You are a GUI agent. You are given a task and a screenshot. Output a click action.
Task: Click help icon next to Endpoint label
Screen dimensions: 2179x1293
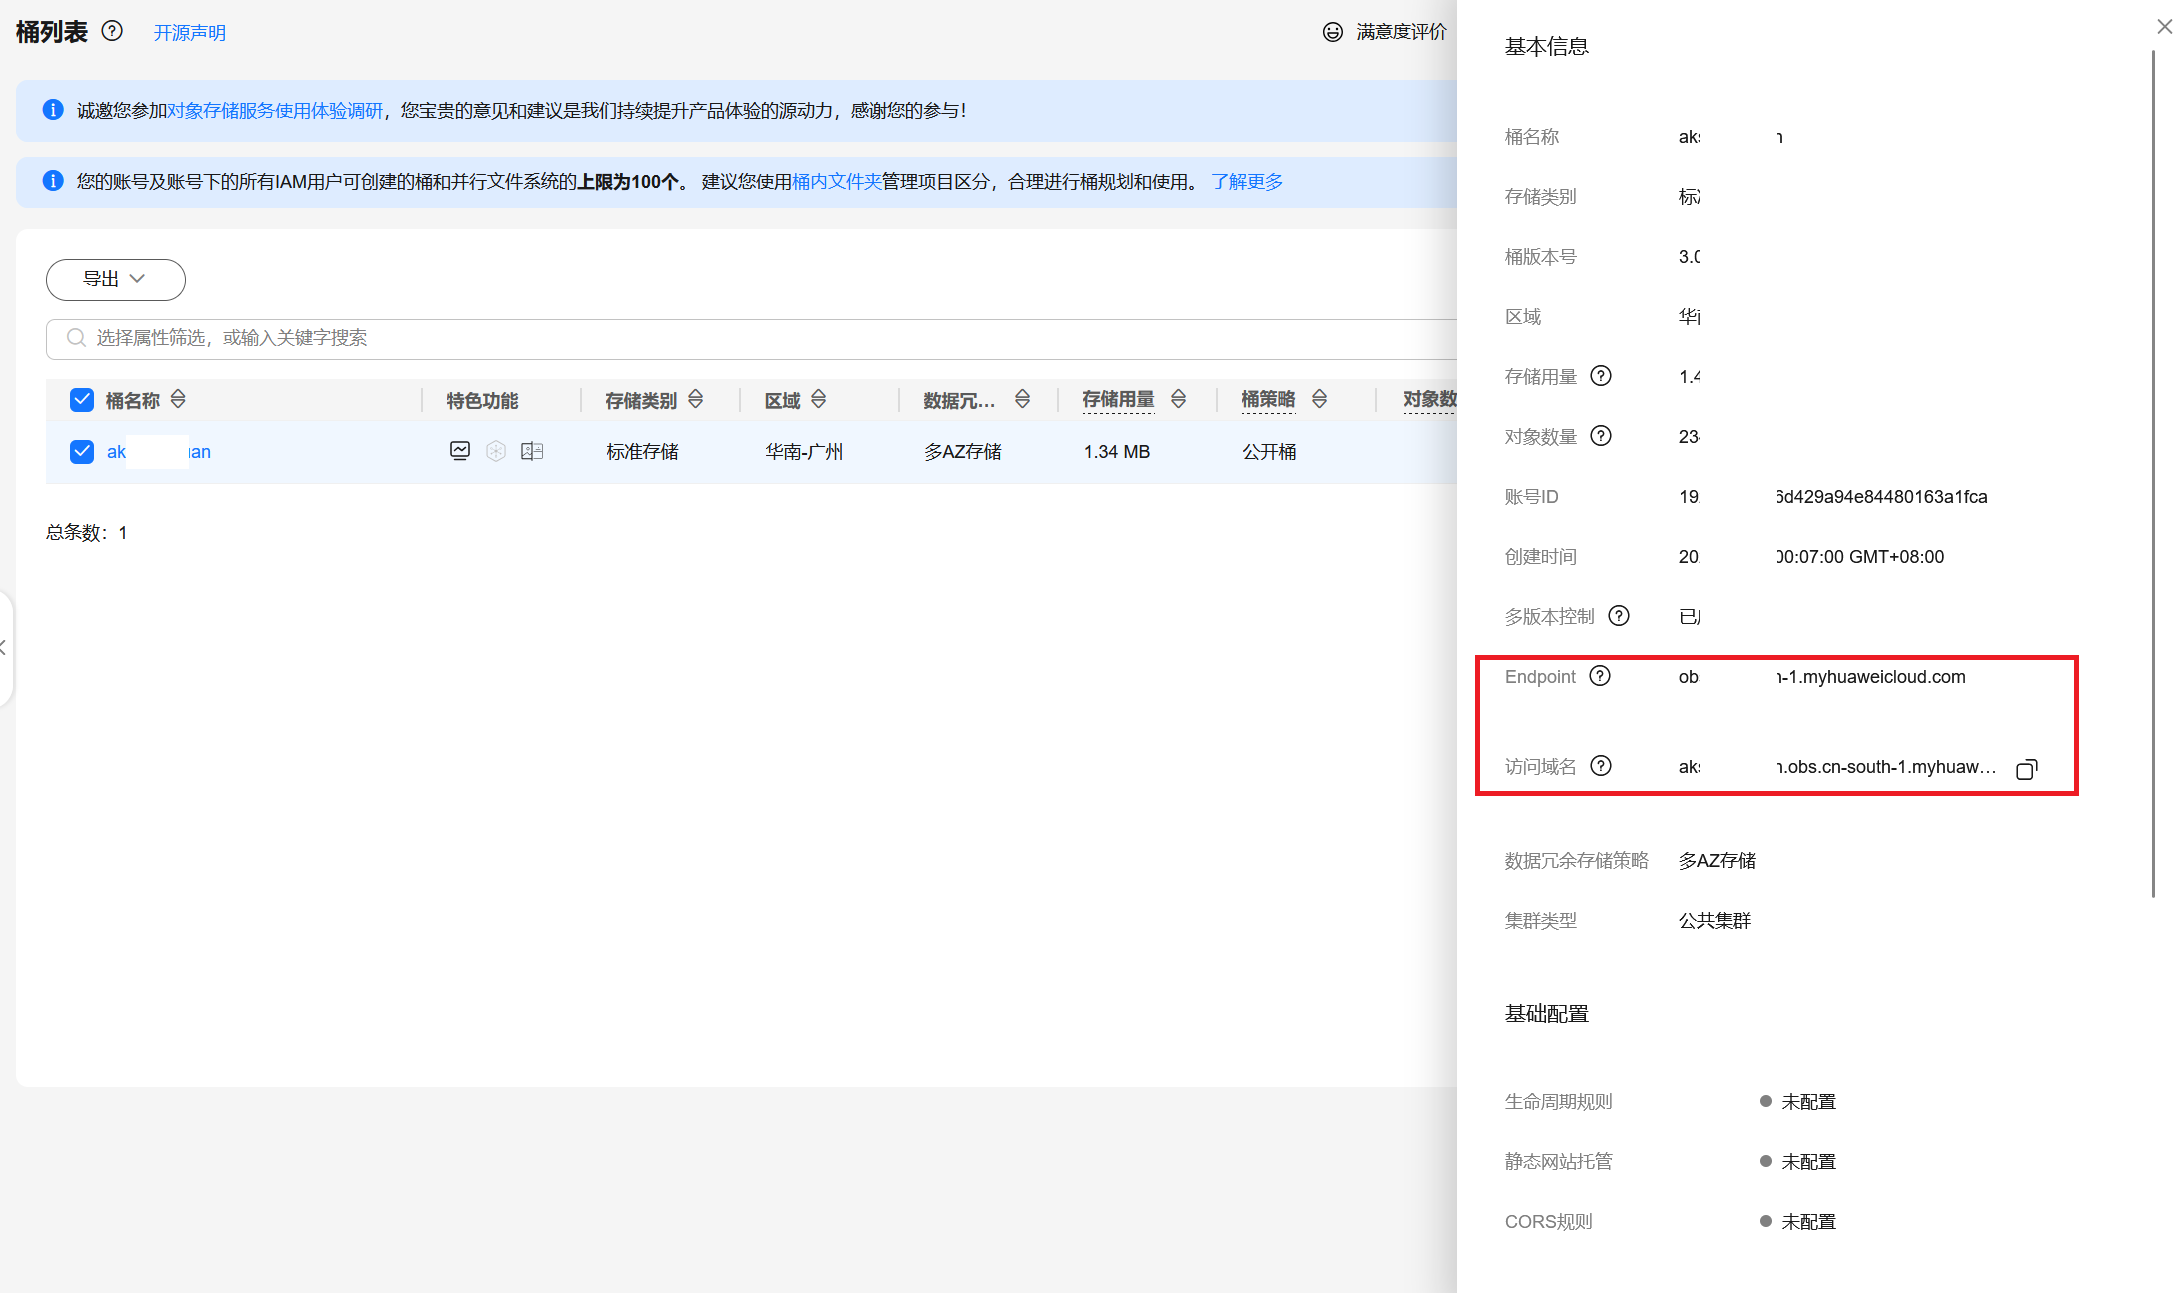click(1600, 676)
